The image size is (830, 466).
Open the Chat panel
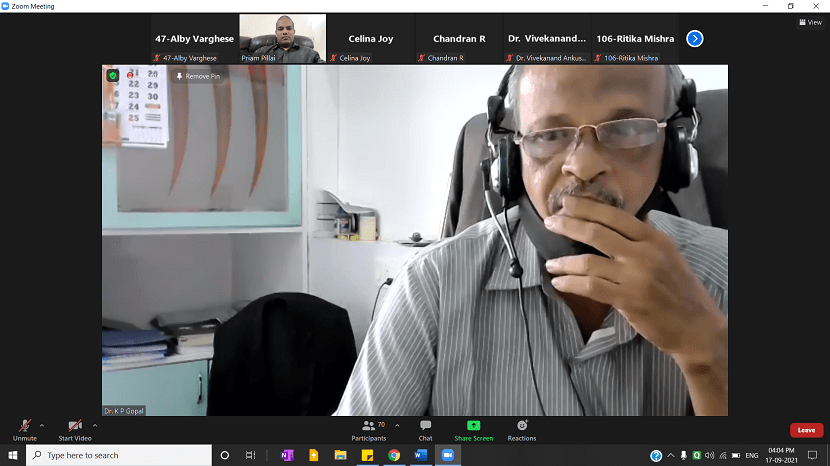point(425,428)
